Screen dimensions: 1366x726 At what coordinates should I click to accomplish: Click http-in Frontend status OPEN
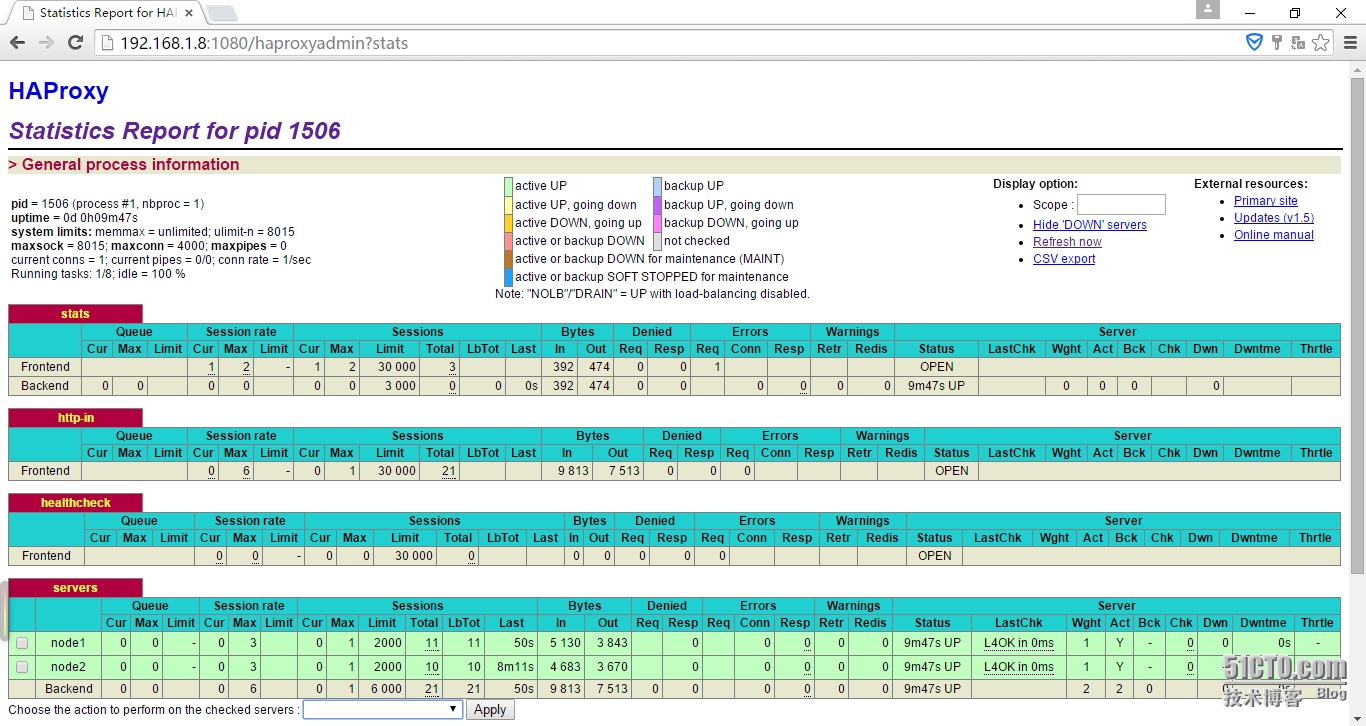pyautogui.click(x=952, y=471)
